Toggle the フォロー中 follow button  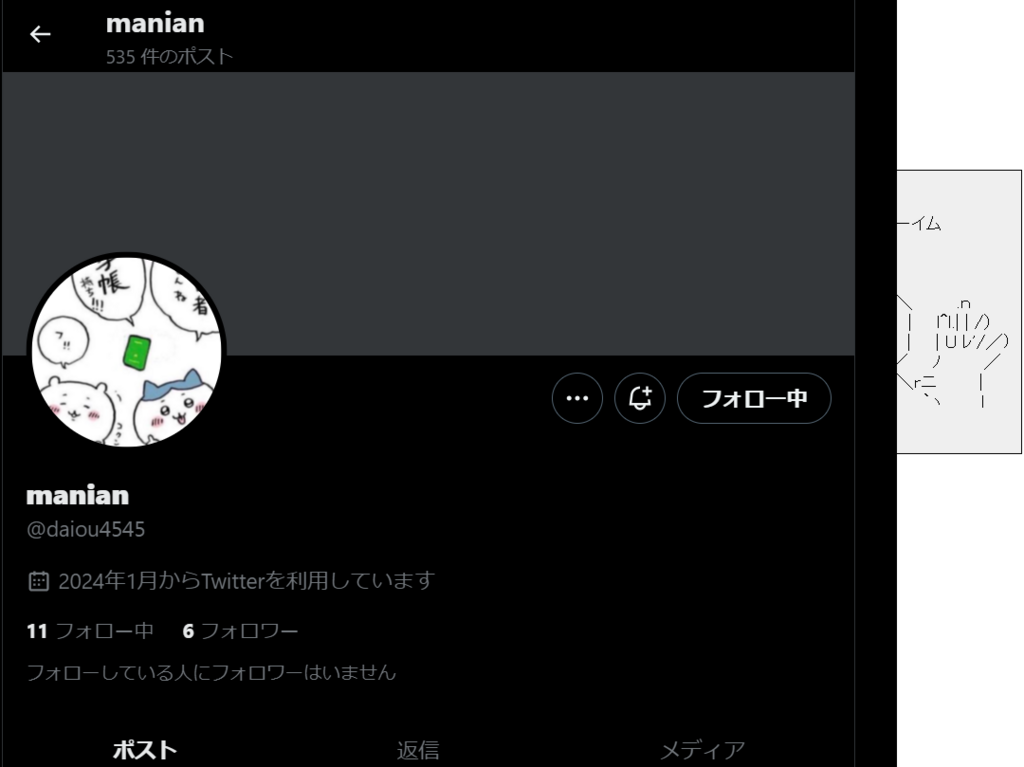754,399
